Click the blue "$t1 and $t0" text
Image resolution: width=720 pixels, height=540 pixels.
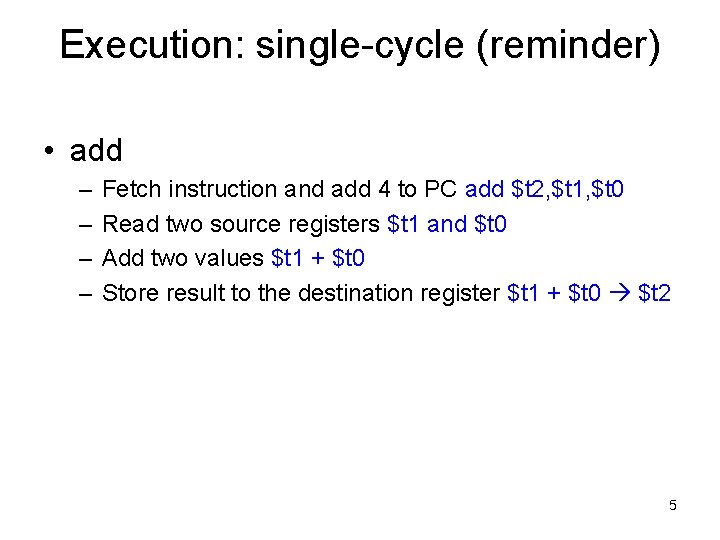(x=447, y=224)
